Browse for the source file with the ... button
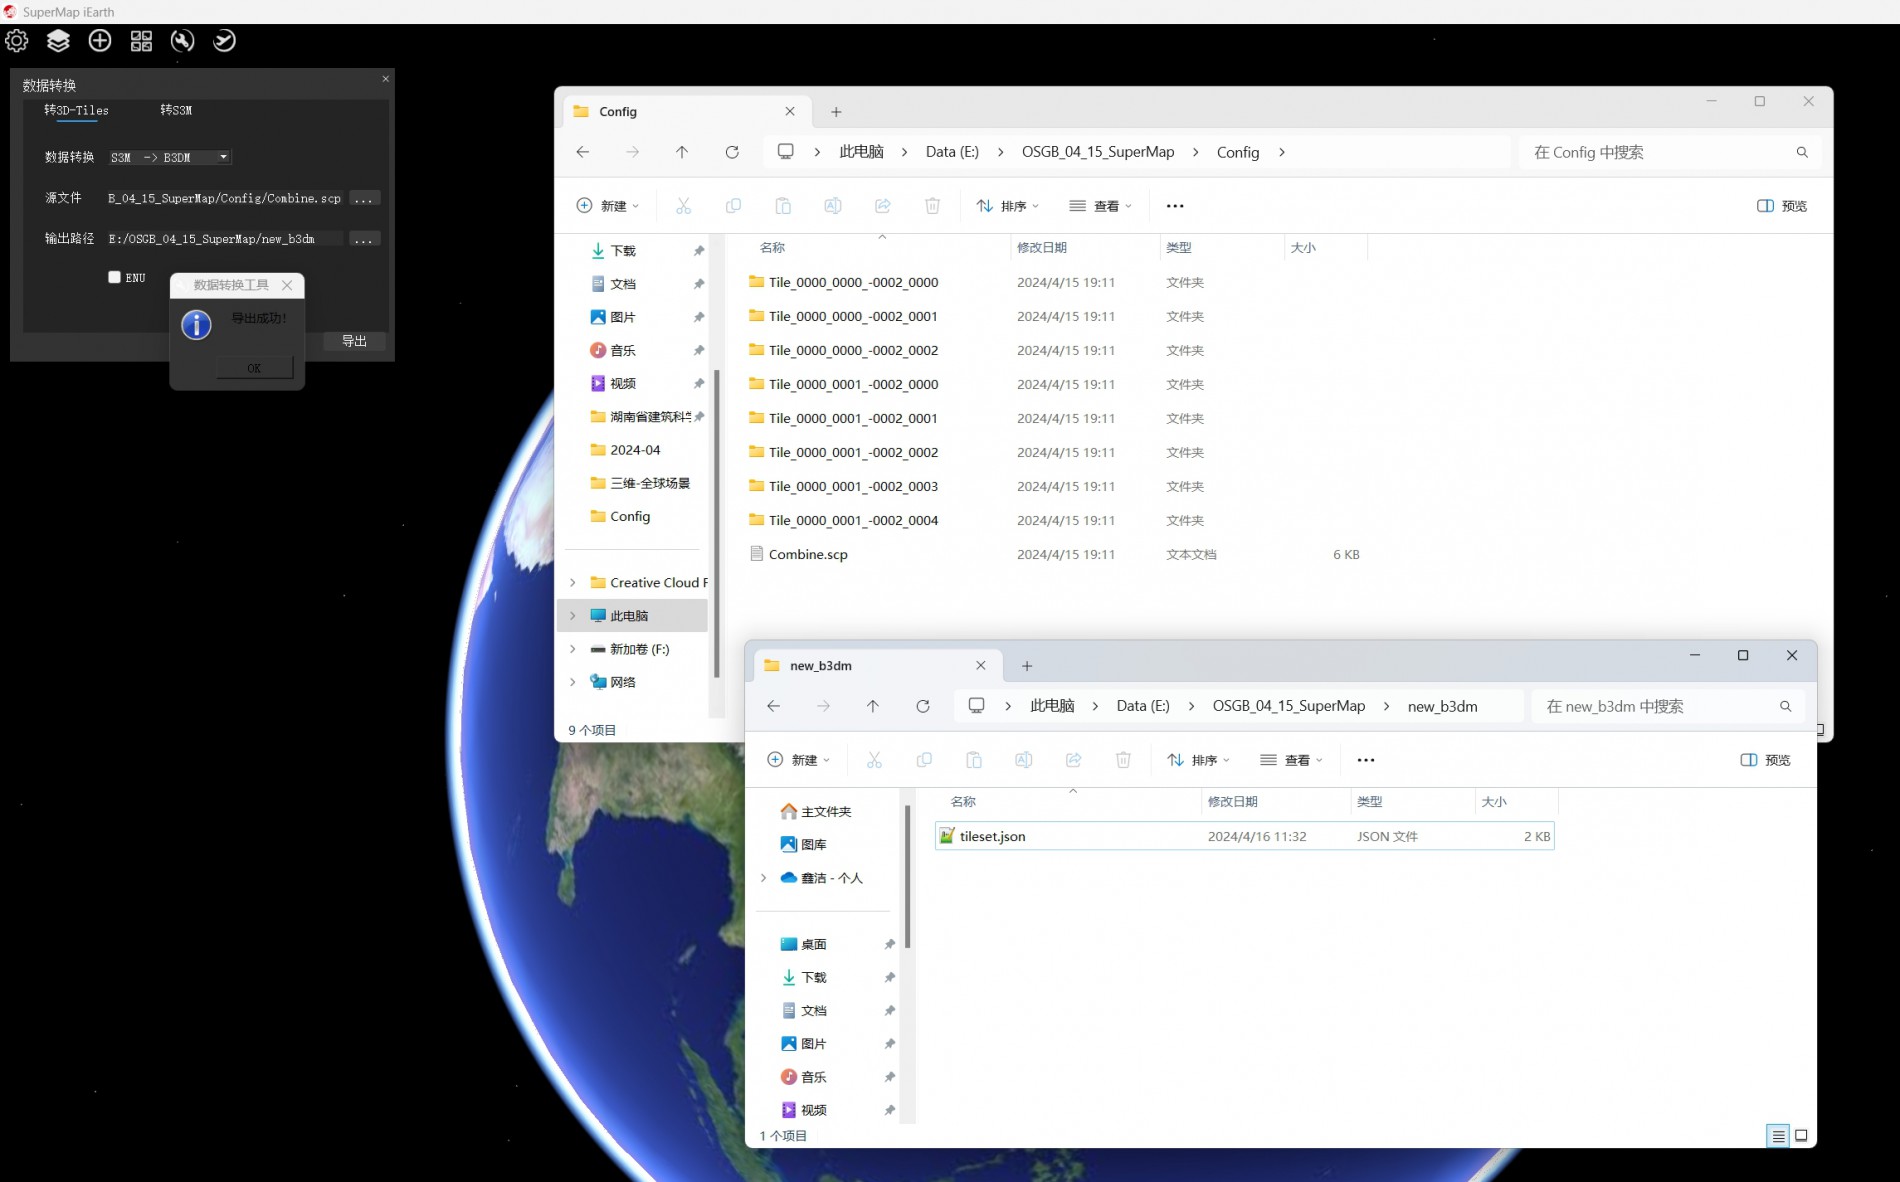 [364, 198]
